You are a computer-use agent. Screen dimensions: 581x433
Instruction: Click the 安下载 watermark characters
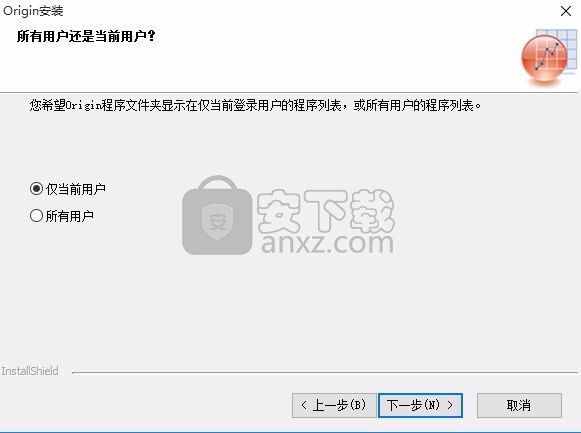325,210
